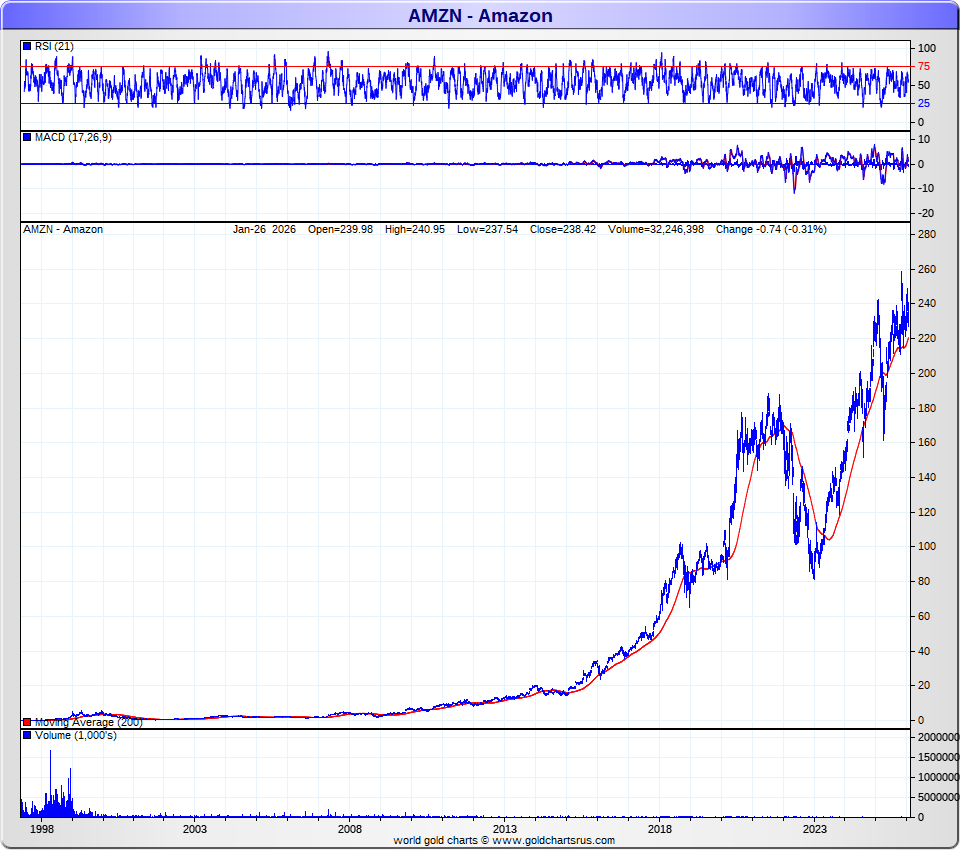Click the Volume (1,000's) panel label
This screenshot has height=850, width=960.
point(75,736)
